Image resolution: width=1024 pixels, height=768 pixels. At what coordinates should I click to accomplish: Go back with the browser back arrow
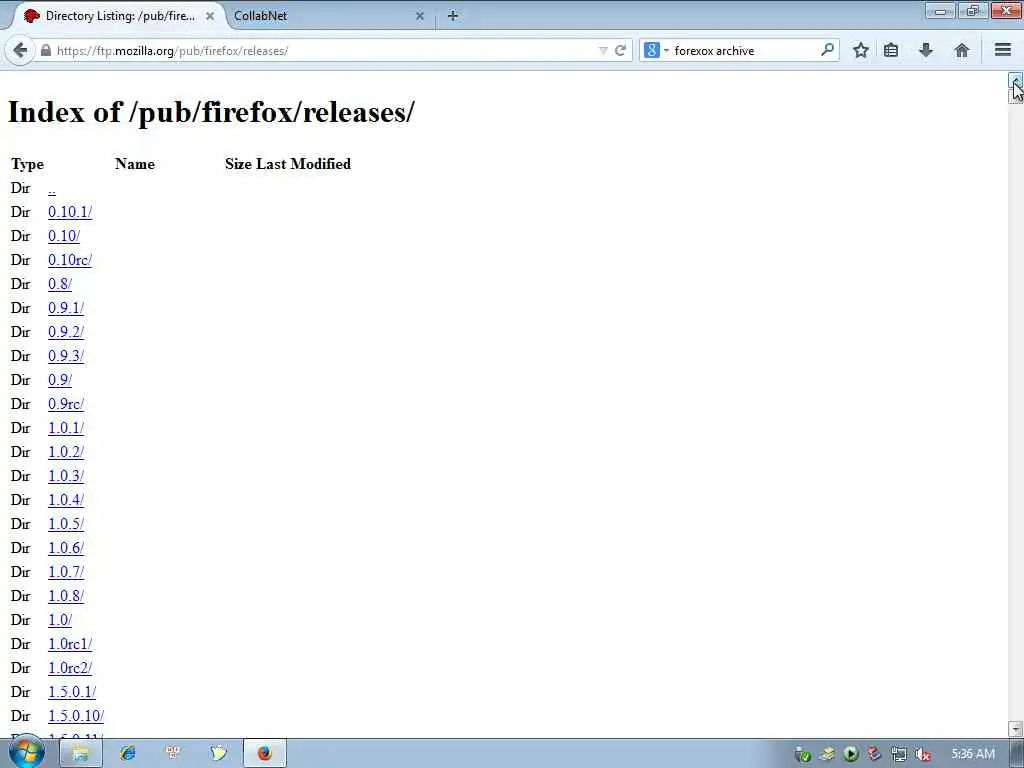coord(20,50)
